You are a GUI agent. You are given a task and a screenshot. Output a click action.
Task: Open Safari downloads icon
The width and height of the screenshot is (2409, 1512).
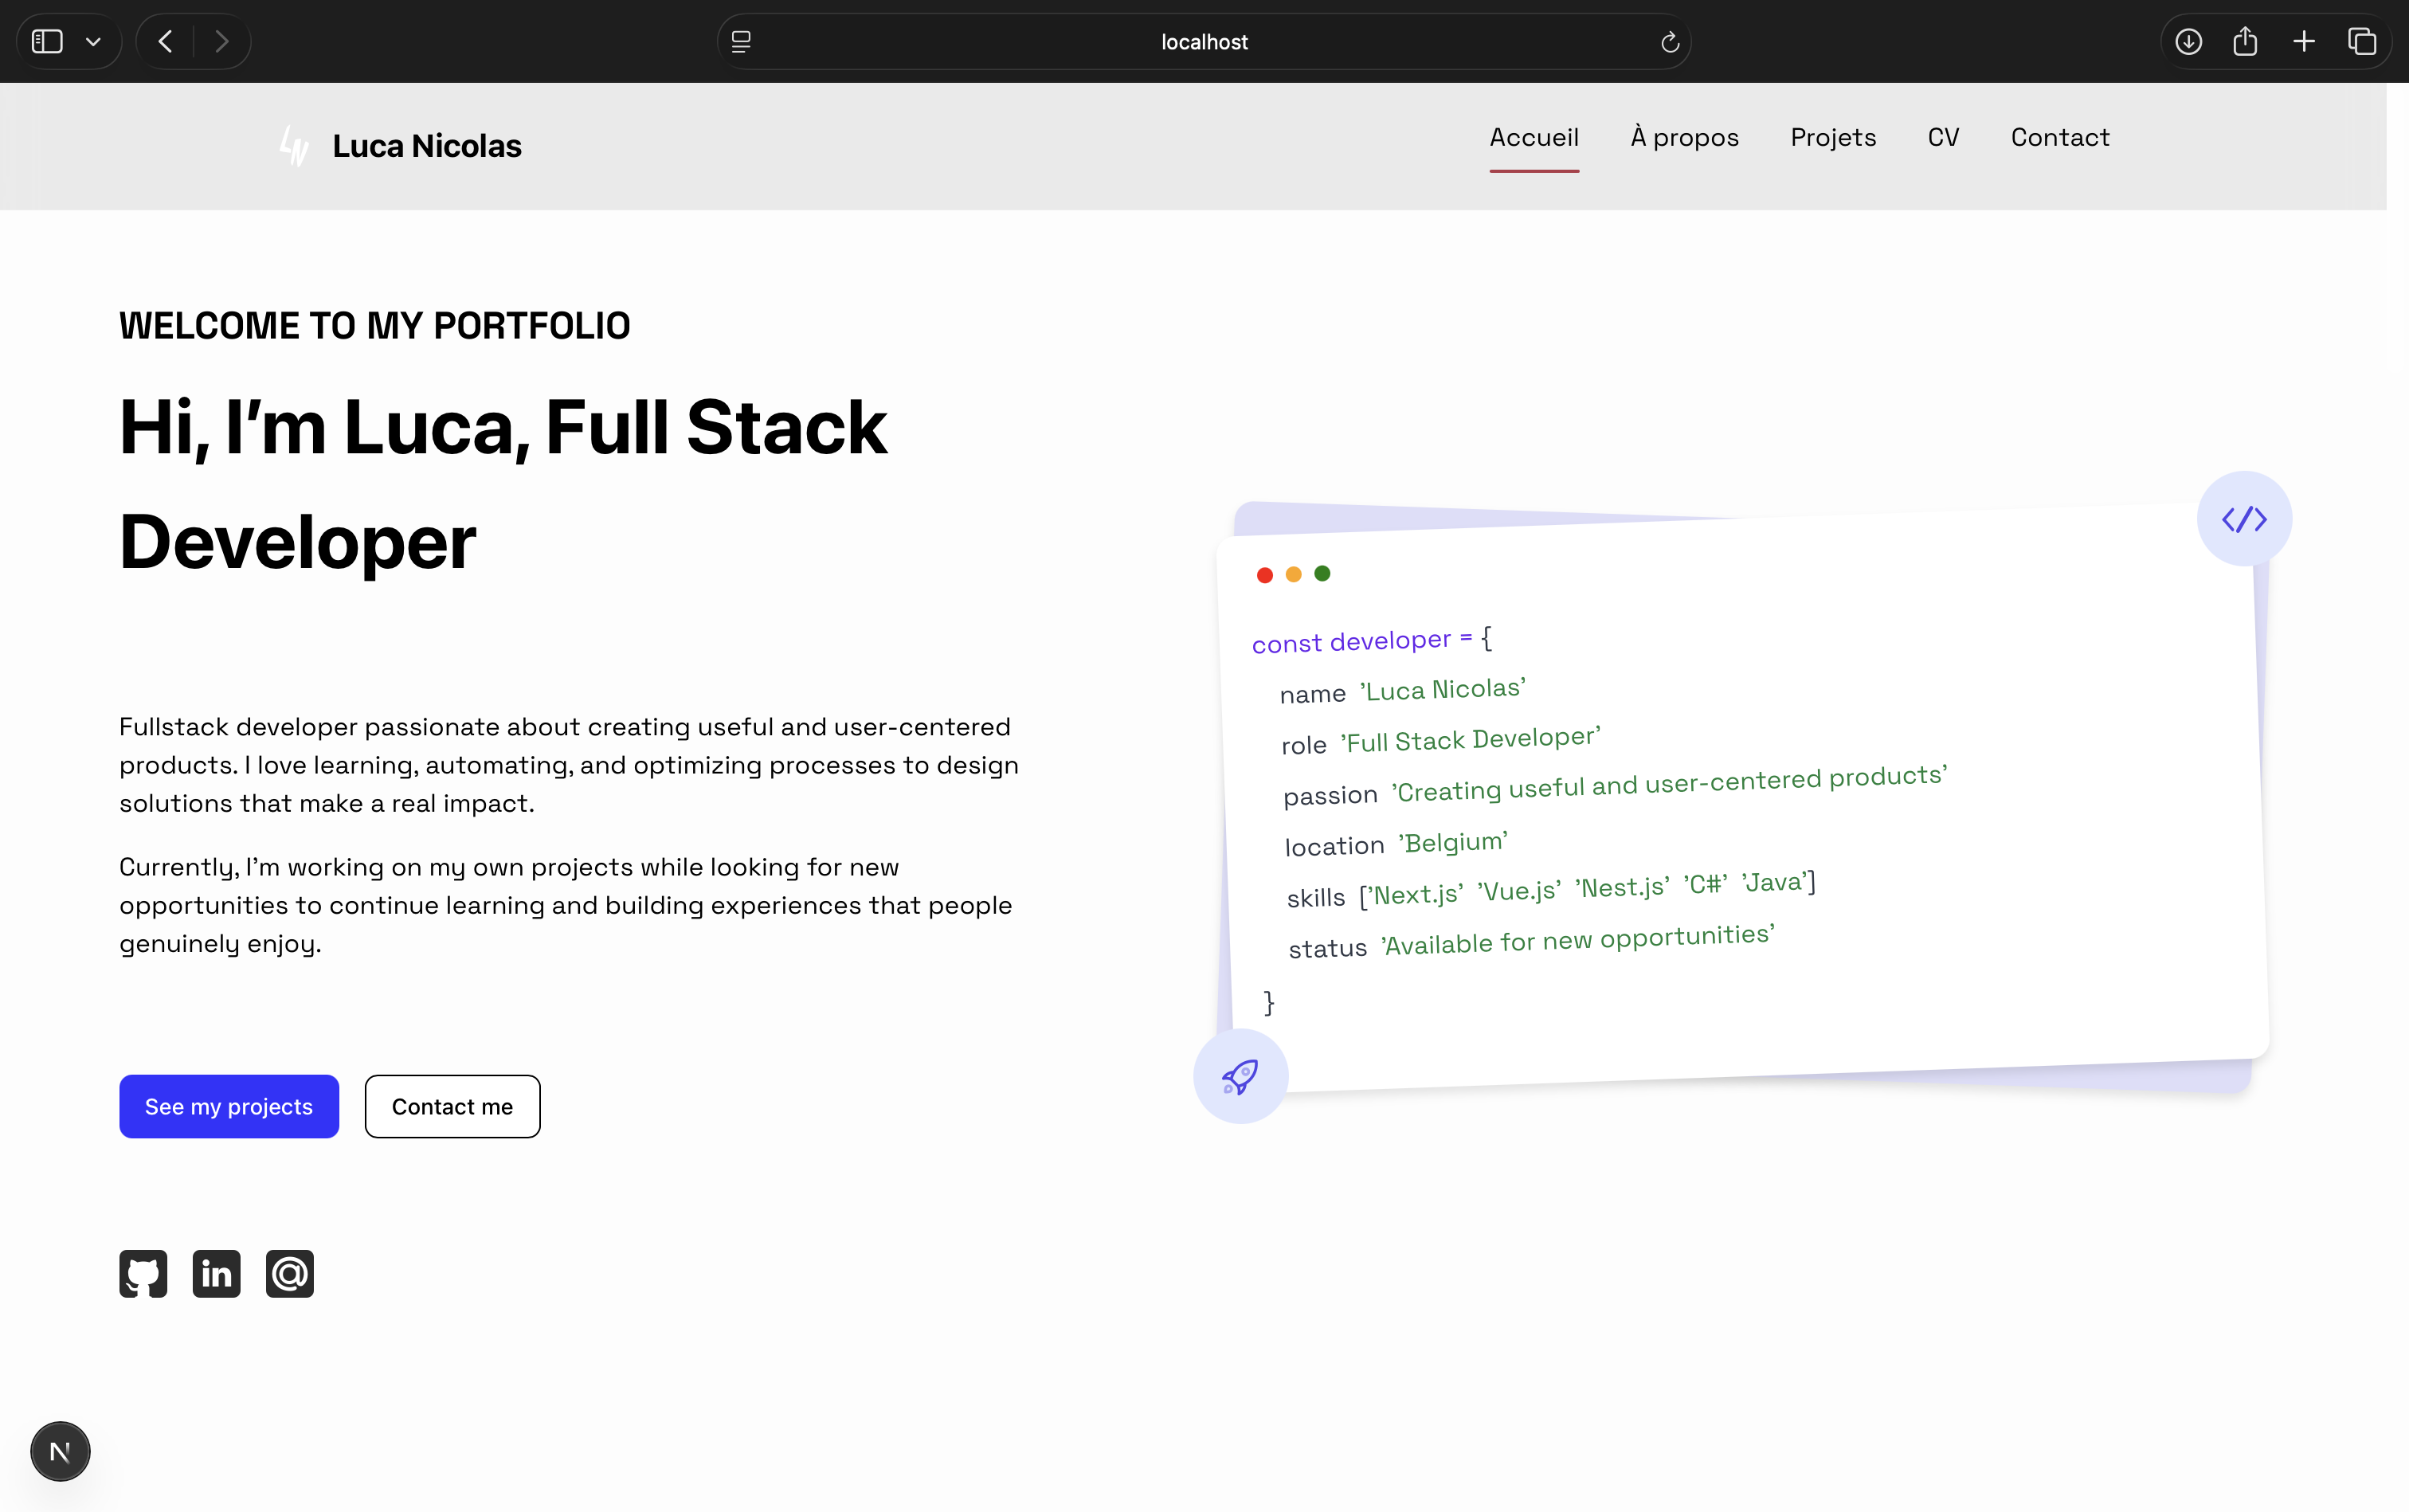pos(2188,41)
